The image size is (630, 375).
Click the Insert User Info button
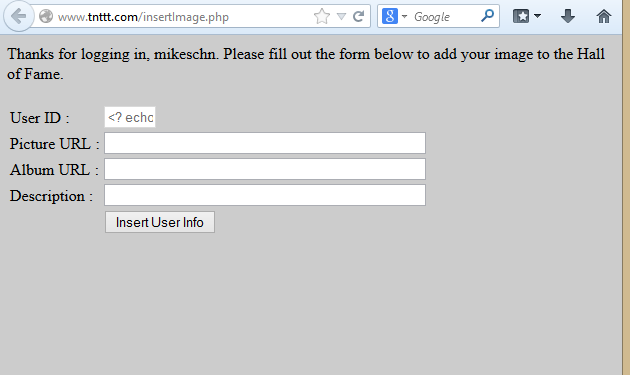tap(160, 222)
